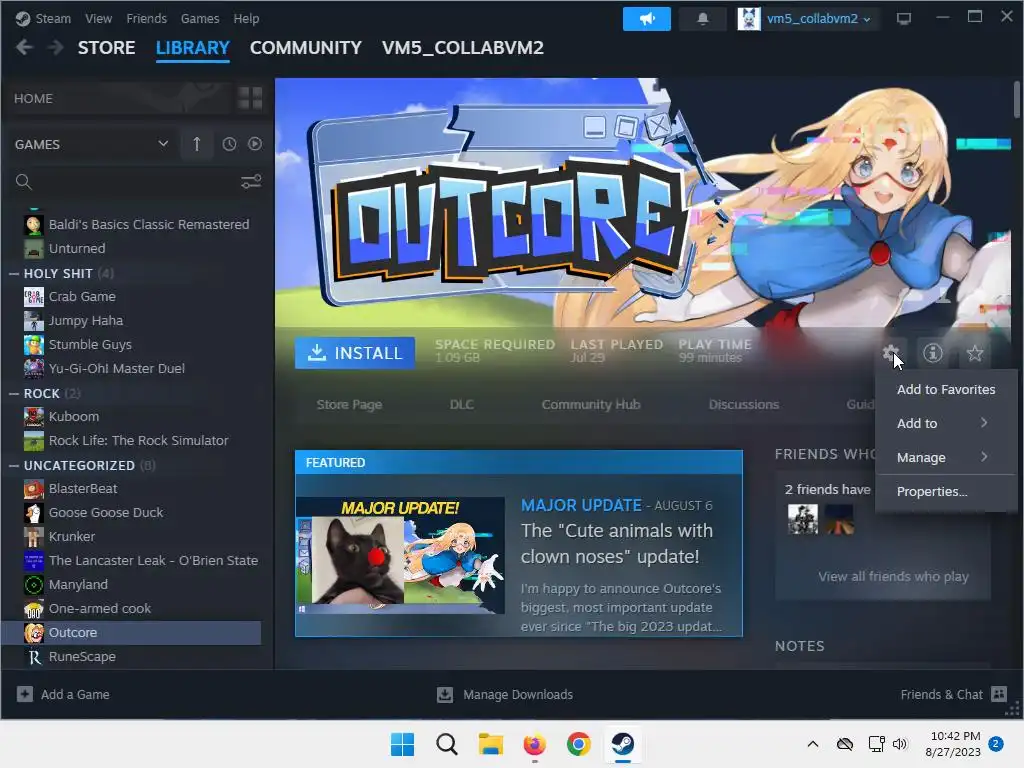The image size is (1024, 768).
Task: Click the INSTALL button
Action: click(355, 353)
